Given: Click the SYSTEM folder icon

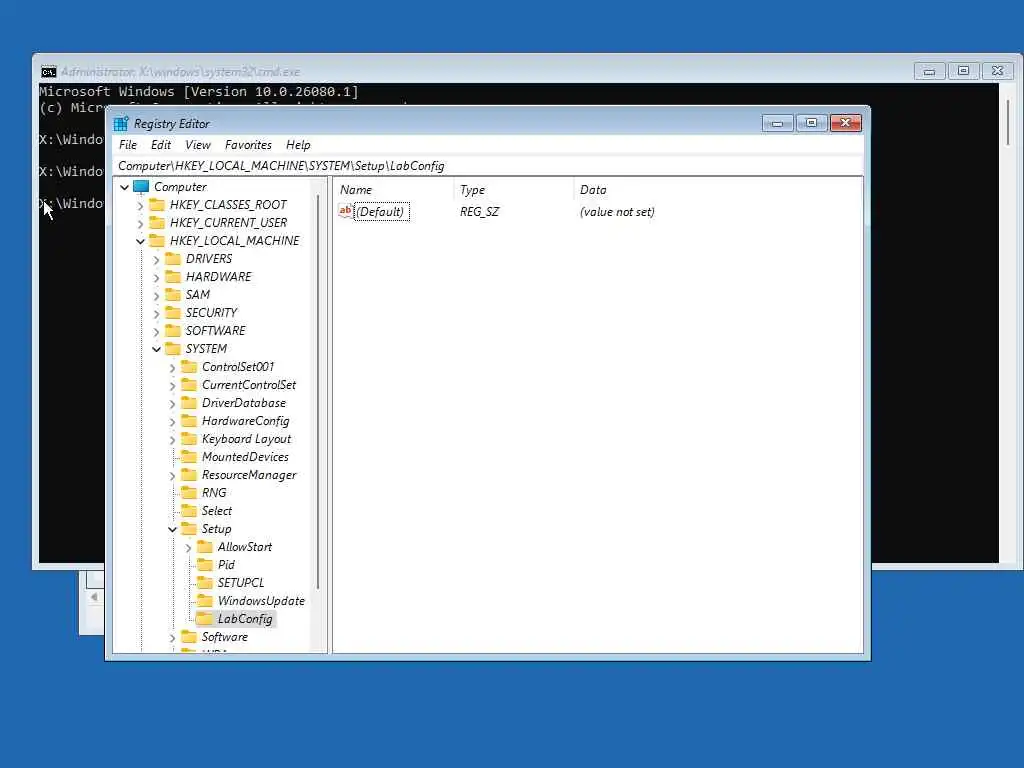Looking at the screenshot, I should [x=173, y=348].
